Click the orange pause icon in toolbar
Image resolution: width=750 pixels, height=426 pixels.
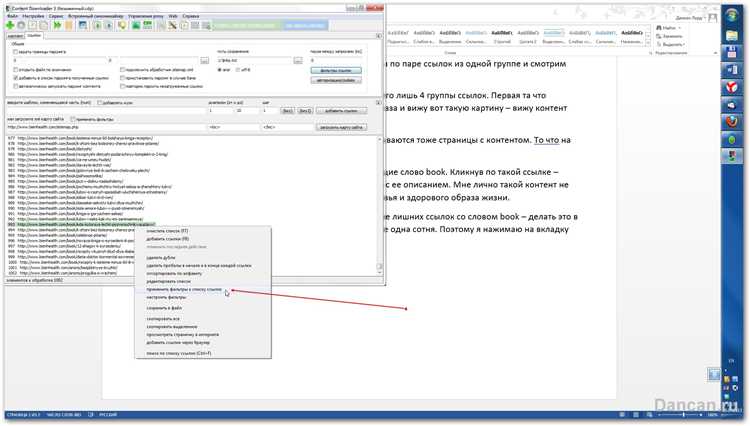click(69, 25)
